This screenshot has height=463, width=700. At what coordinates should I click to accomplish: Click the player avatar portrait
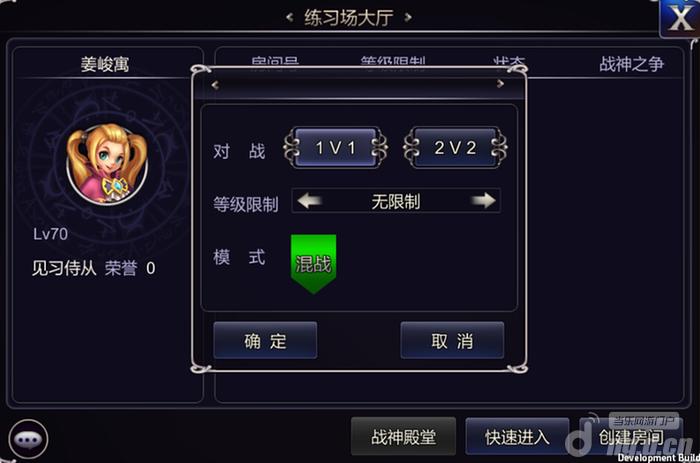(107, 164)
